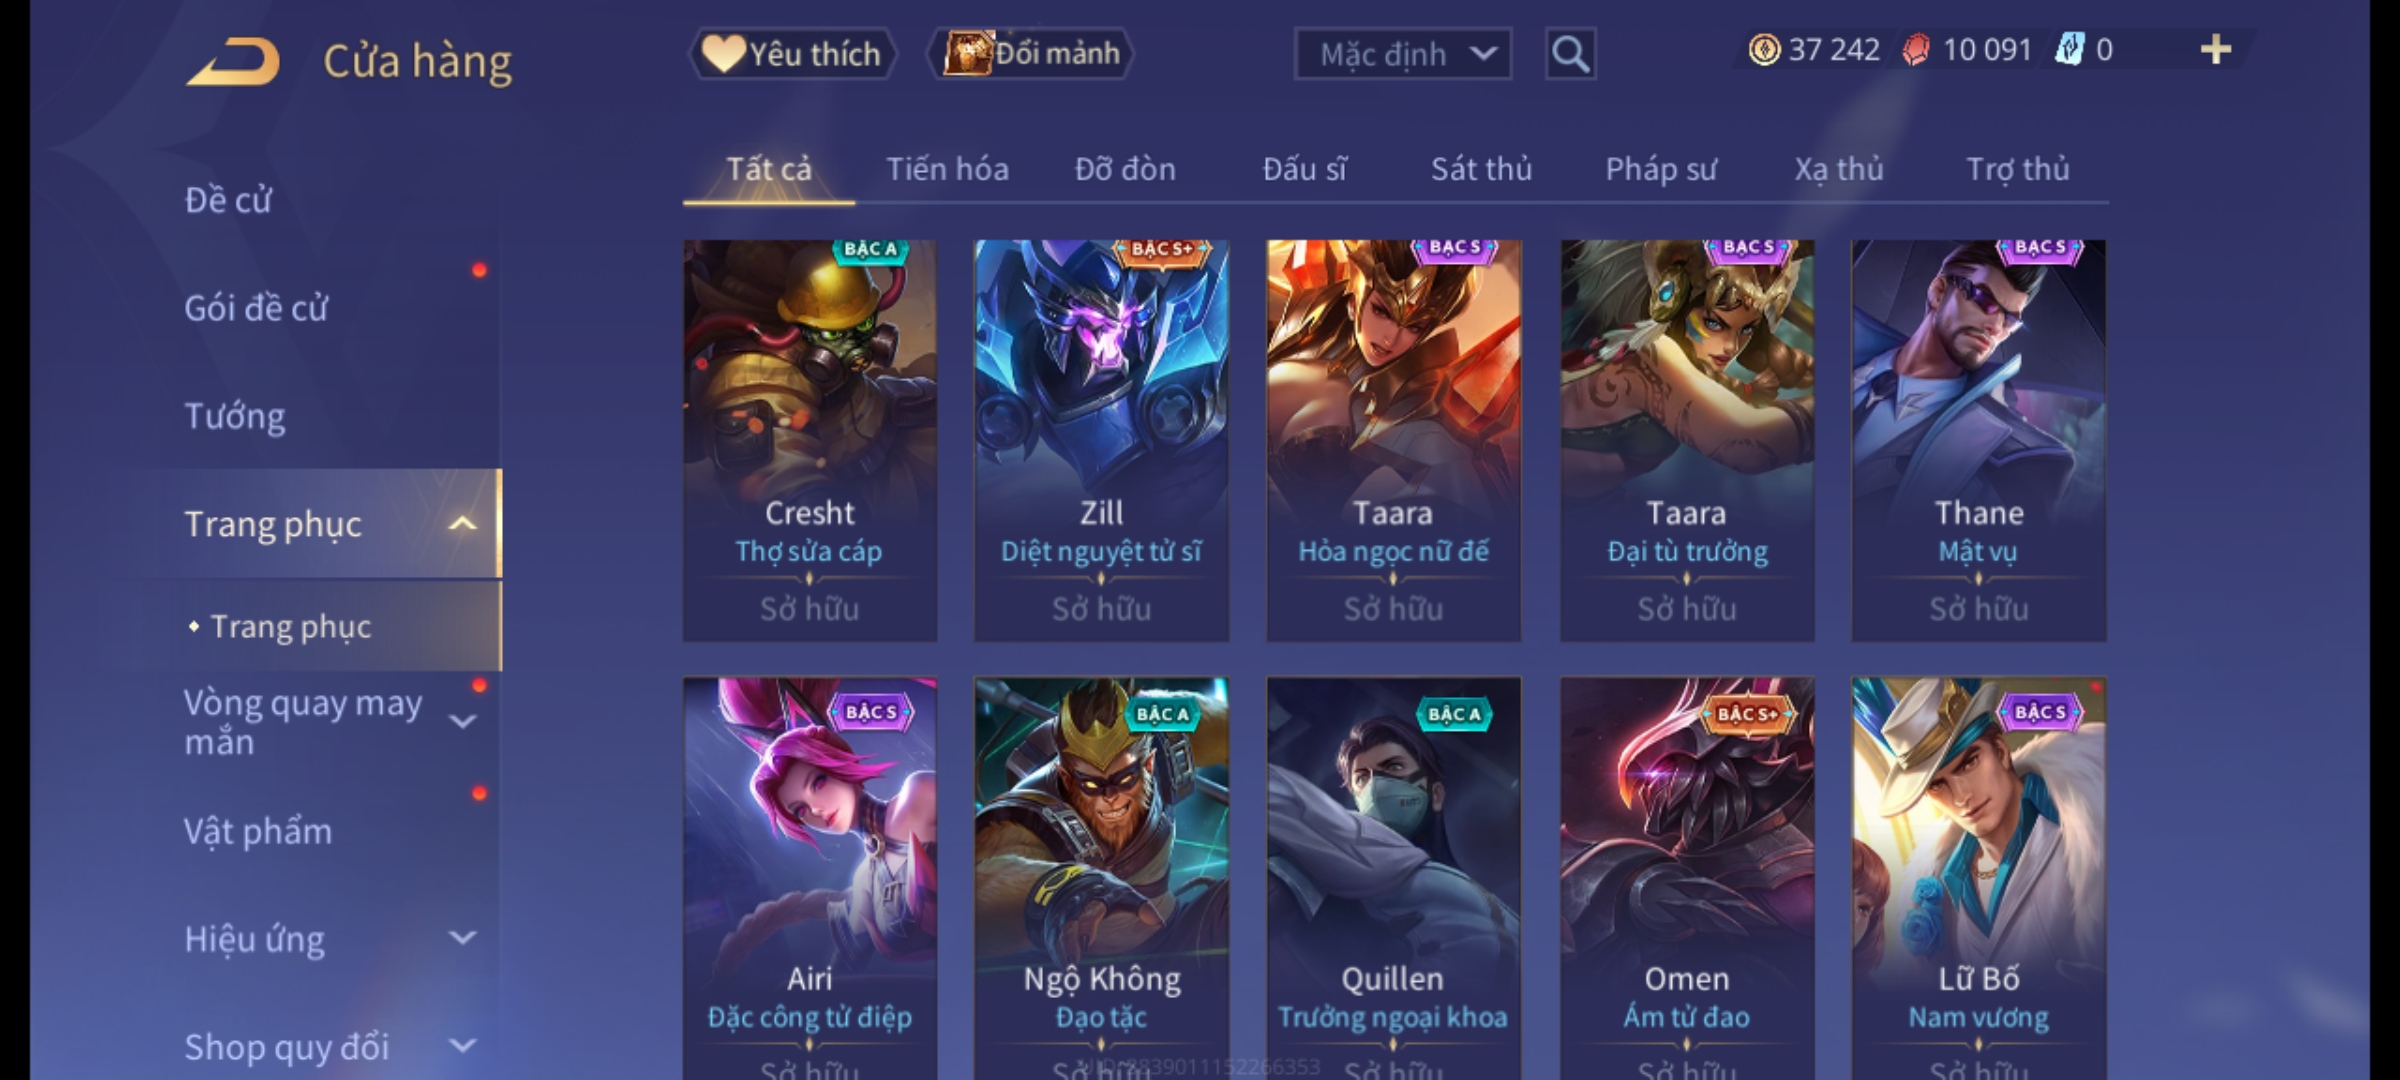Select Zill Diệt nguyệt tử sĩ skin
This screenshot has height=1080, width=2400.
click(1101, 440)
